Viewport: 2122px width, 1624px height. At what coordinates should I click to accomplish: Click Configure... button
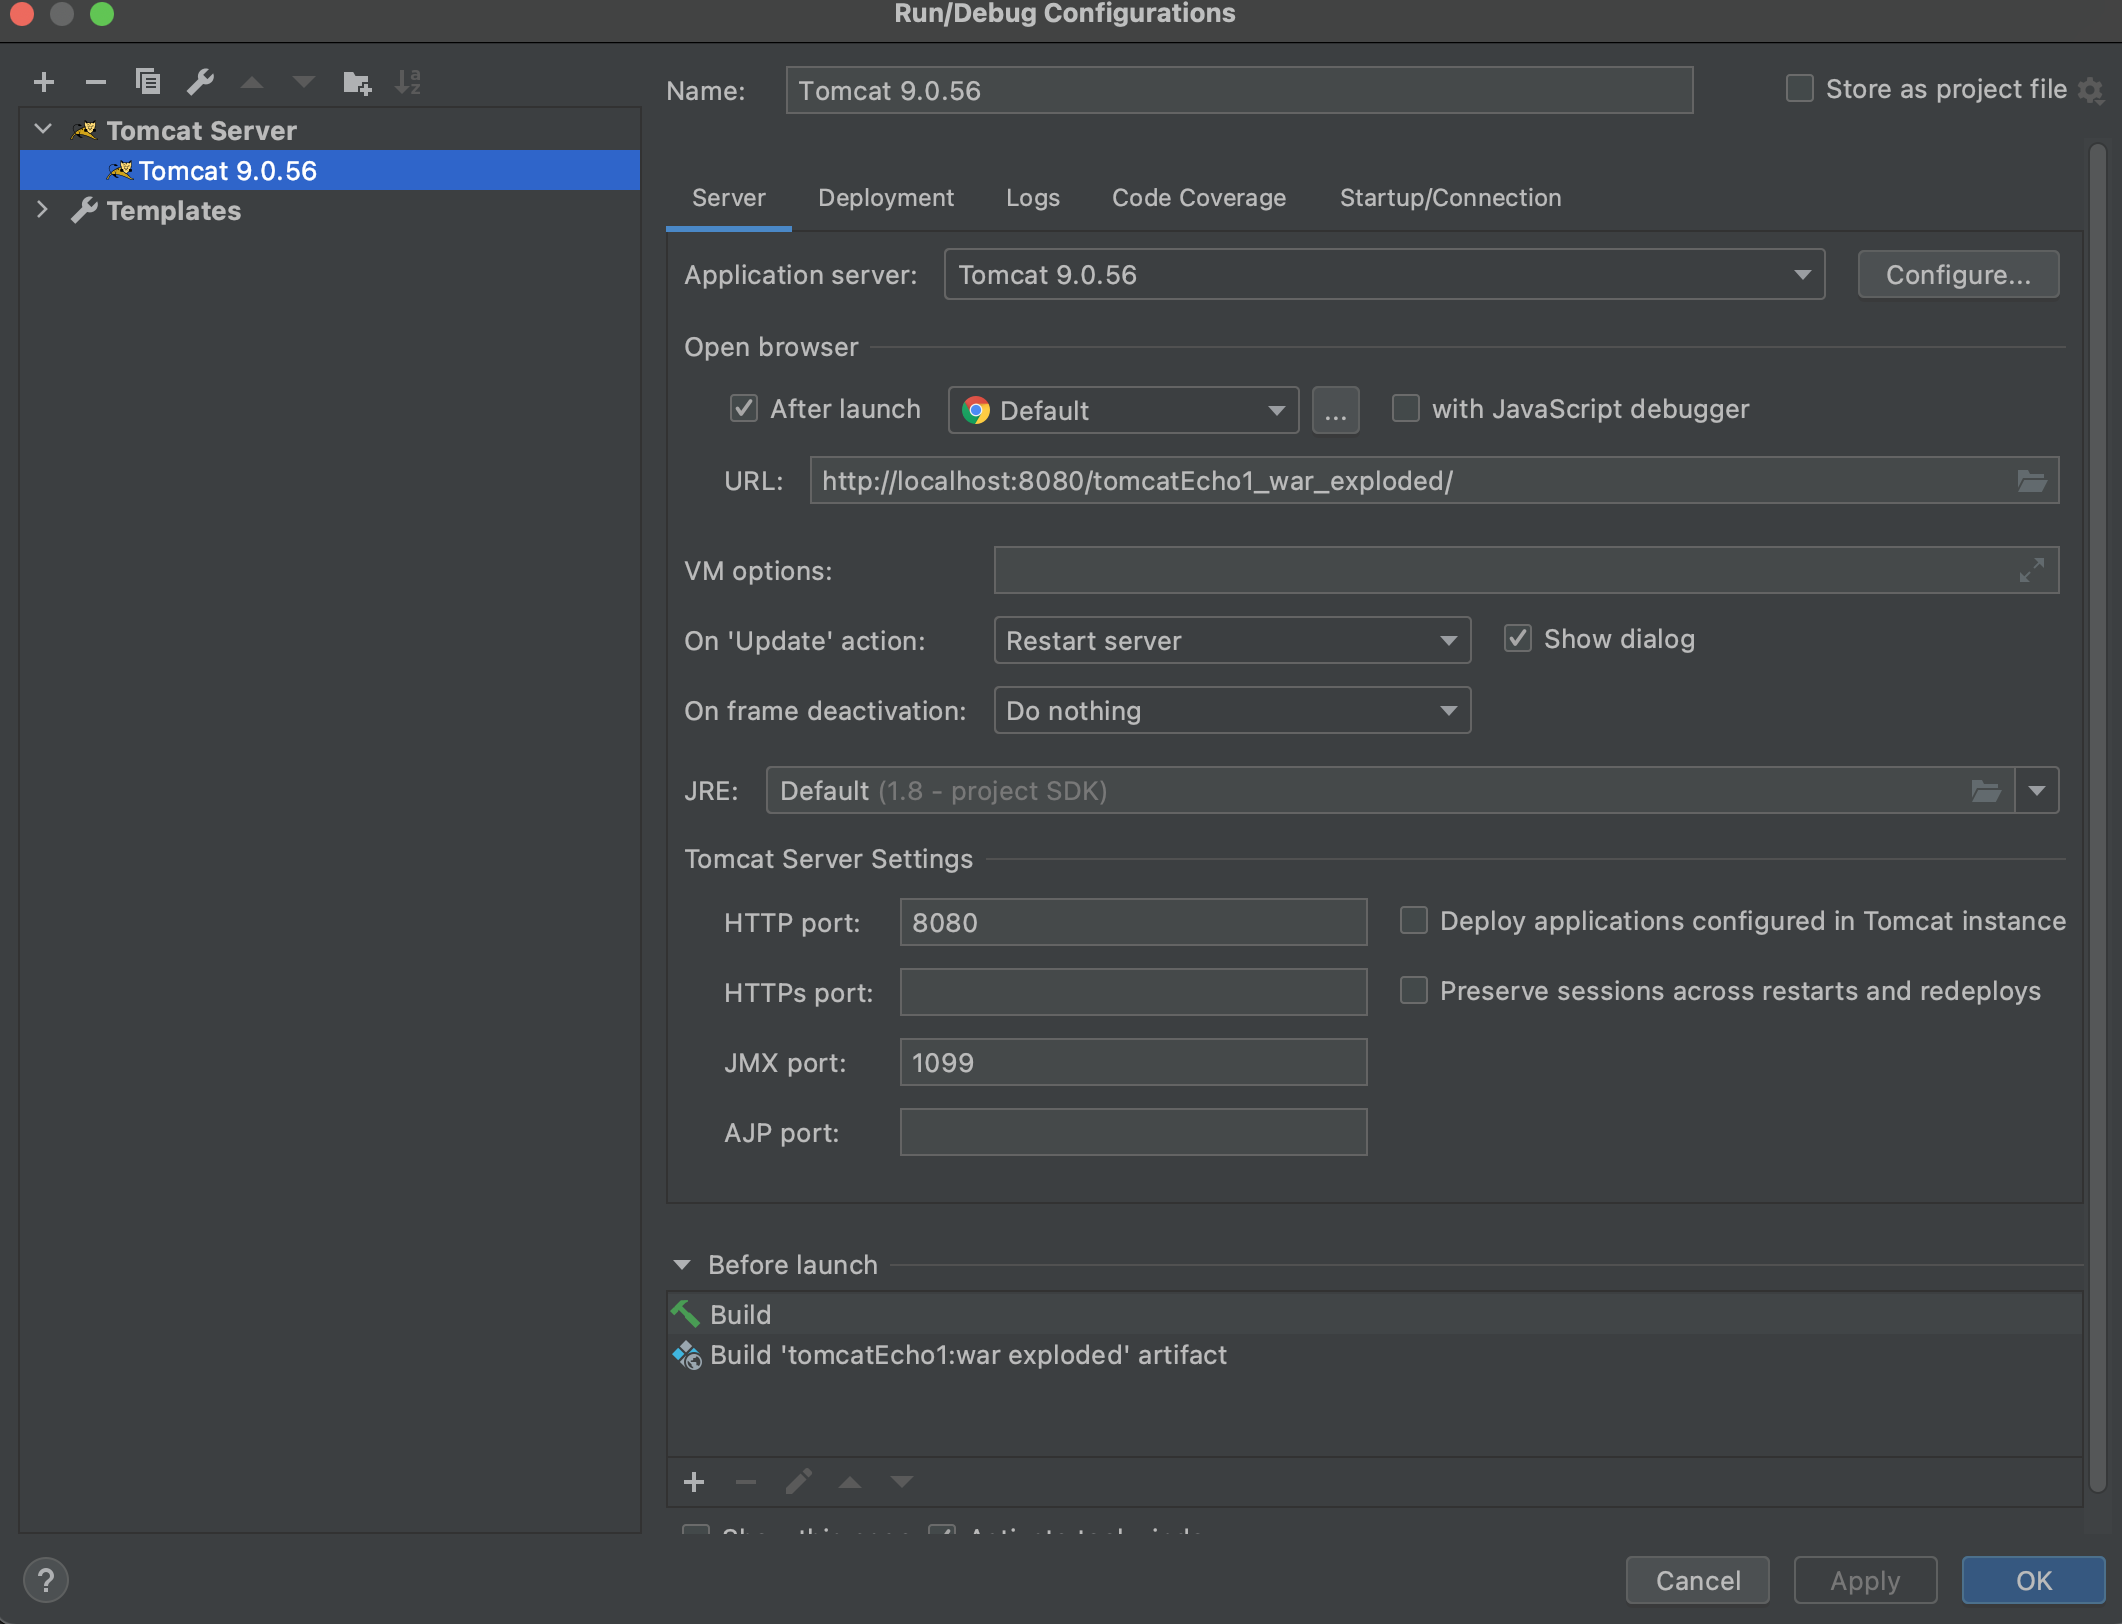(1958, 274)
